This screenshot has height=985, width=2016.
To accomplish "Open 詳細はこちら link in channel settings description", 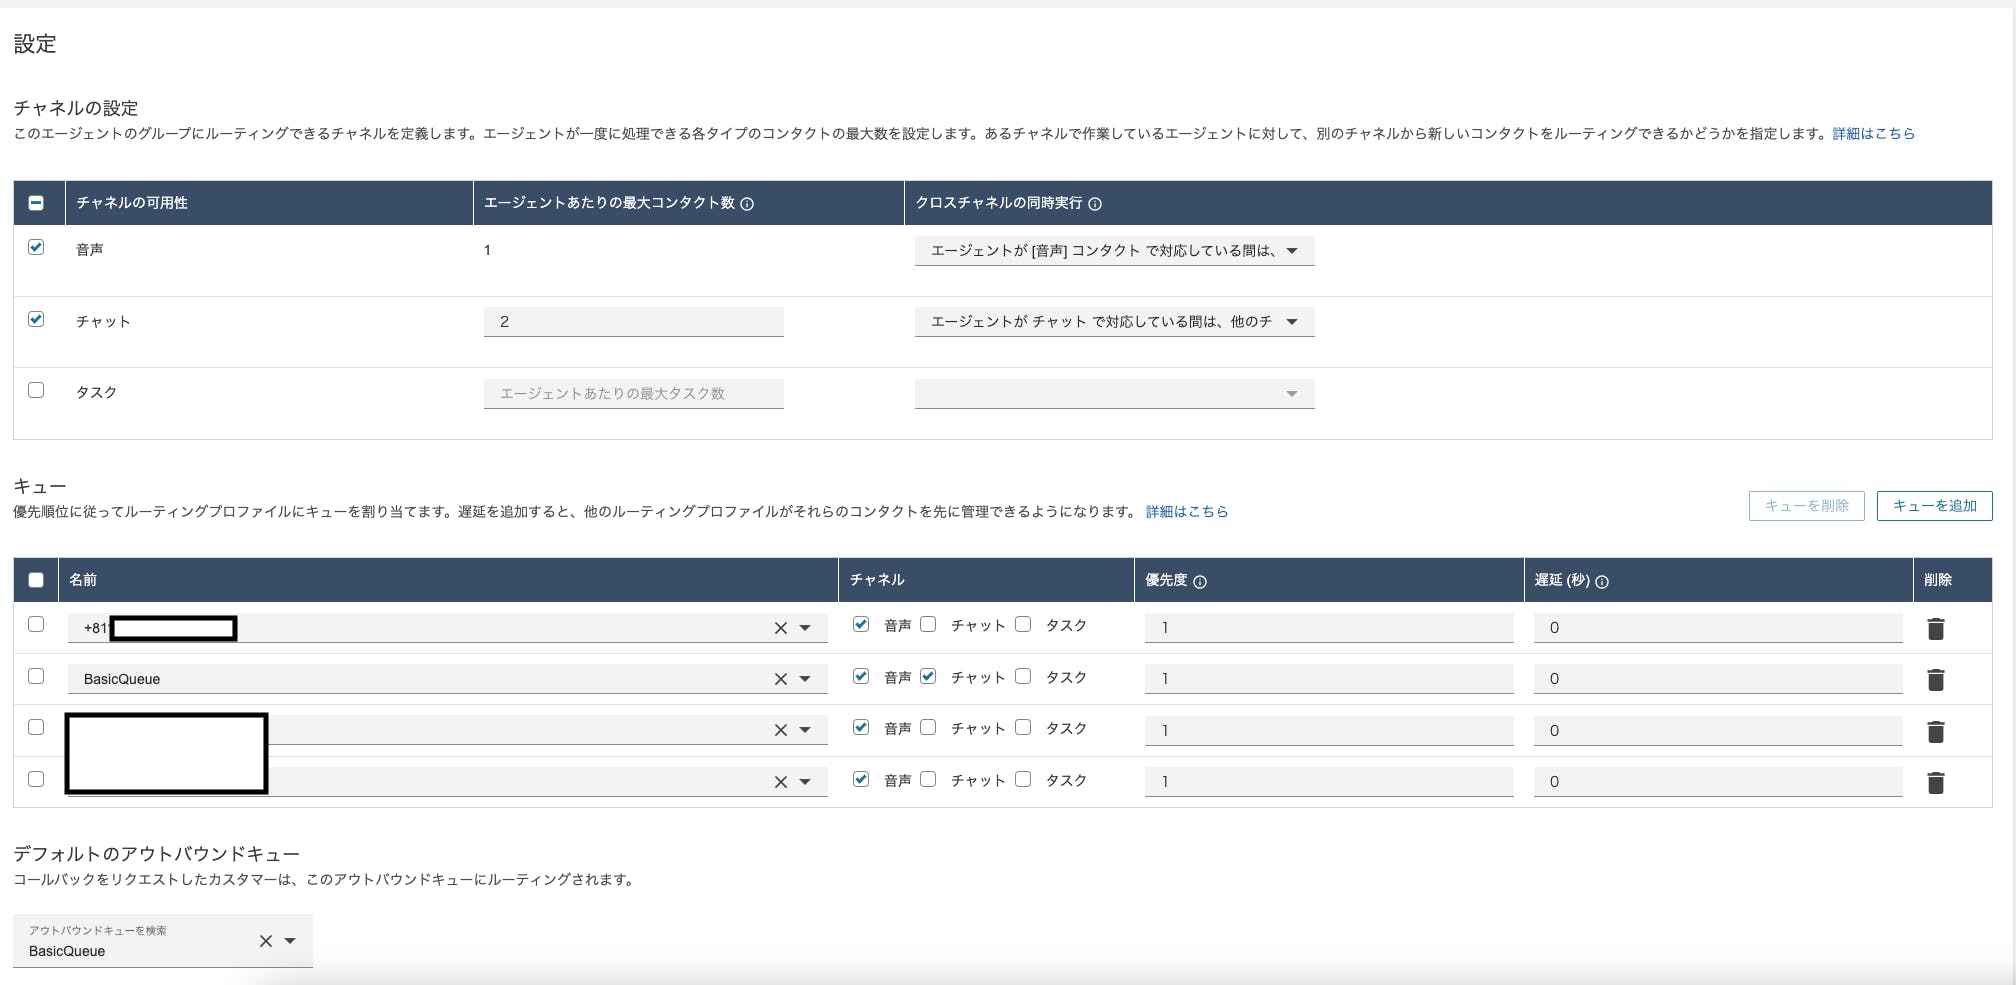I will (1873, 133).
